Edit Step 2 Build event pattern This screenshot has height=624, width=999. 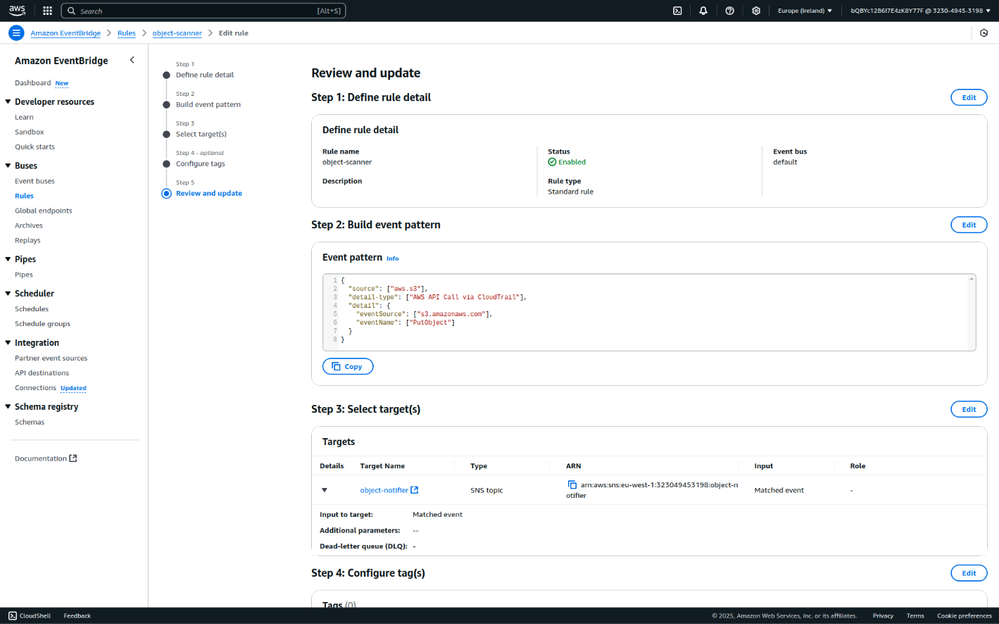(968, 225)
